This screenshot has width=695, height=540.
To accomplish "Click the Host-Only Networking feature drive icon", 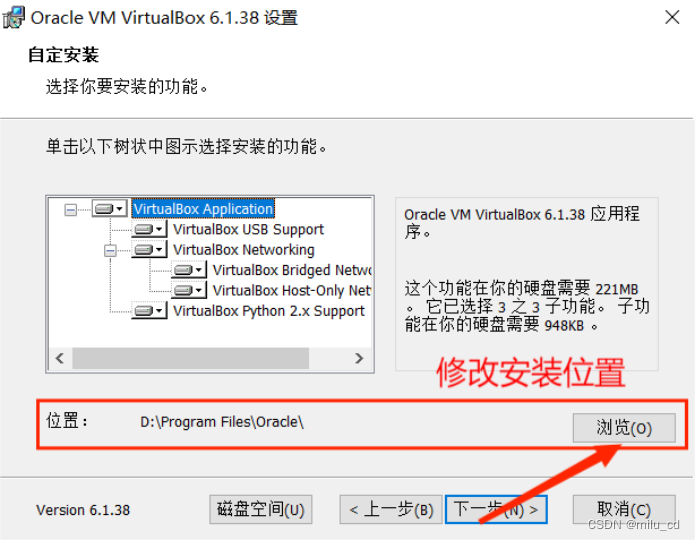I will 189,290.
